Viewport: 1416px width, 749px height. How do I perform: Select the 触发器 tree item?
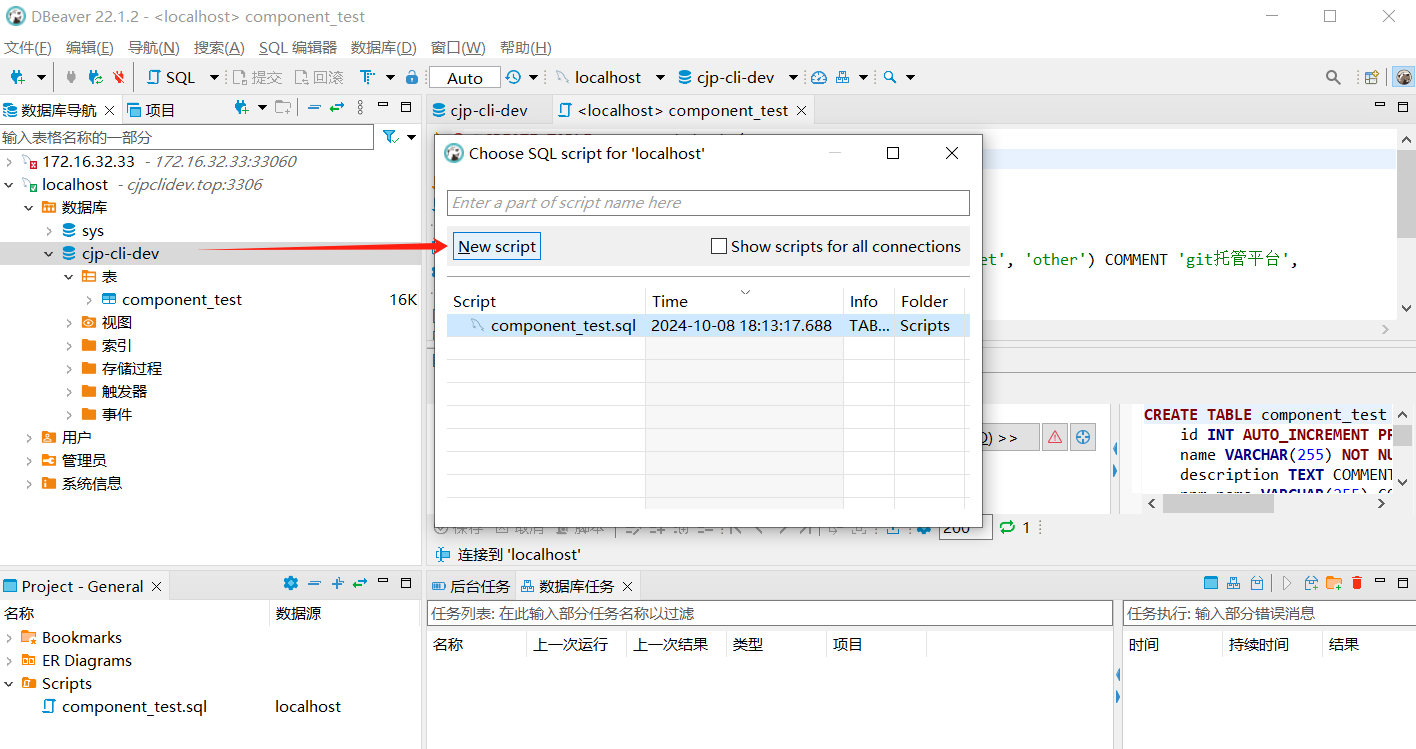tap(124, 391)
